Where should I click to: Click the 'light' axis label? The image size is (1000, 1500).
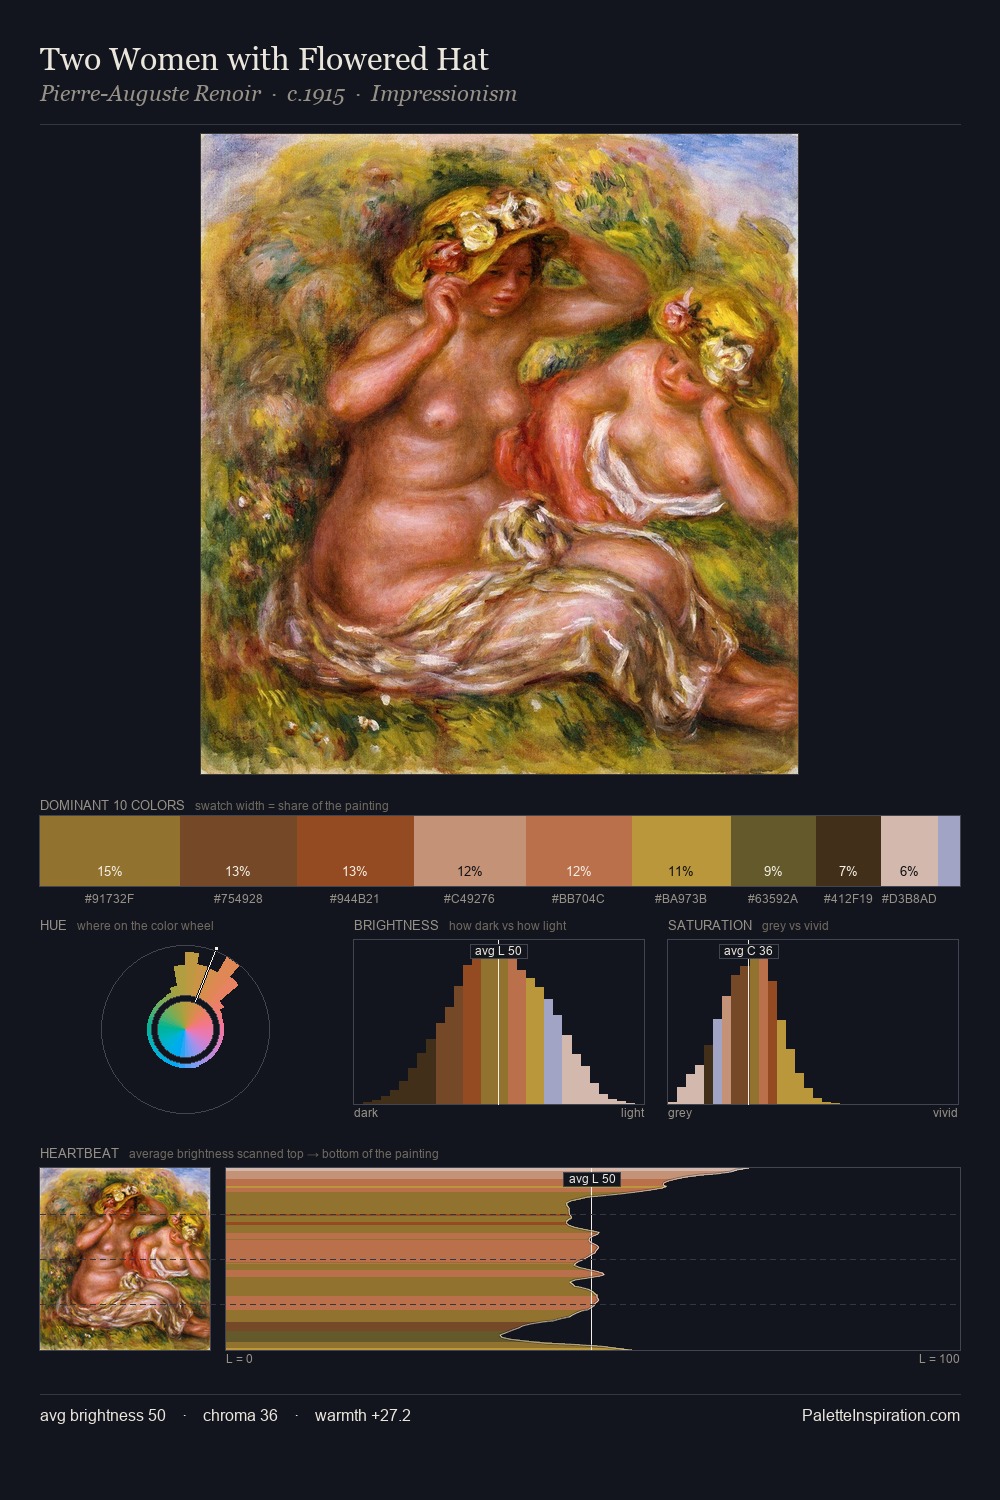click(x=632, y=1113)
